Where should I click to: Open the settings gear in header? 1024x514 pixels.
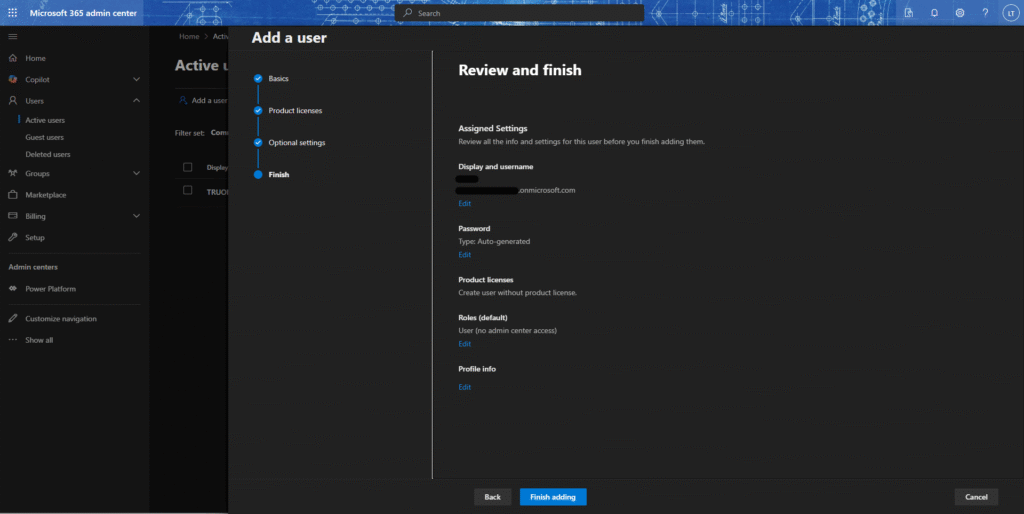[x=960, y=13]
